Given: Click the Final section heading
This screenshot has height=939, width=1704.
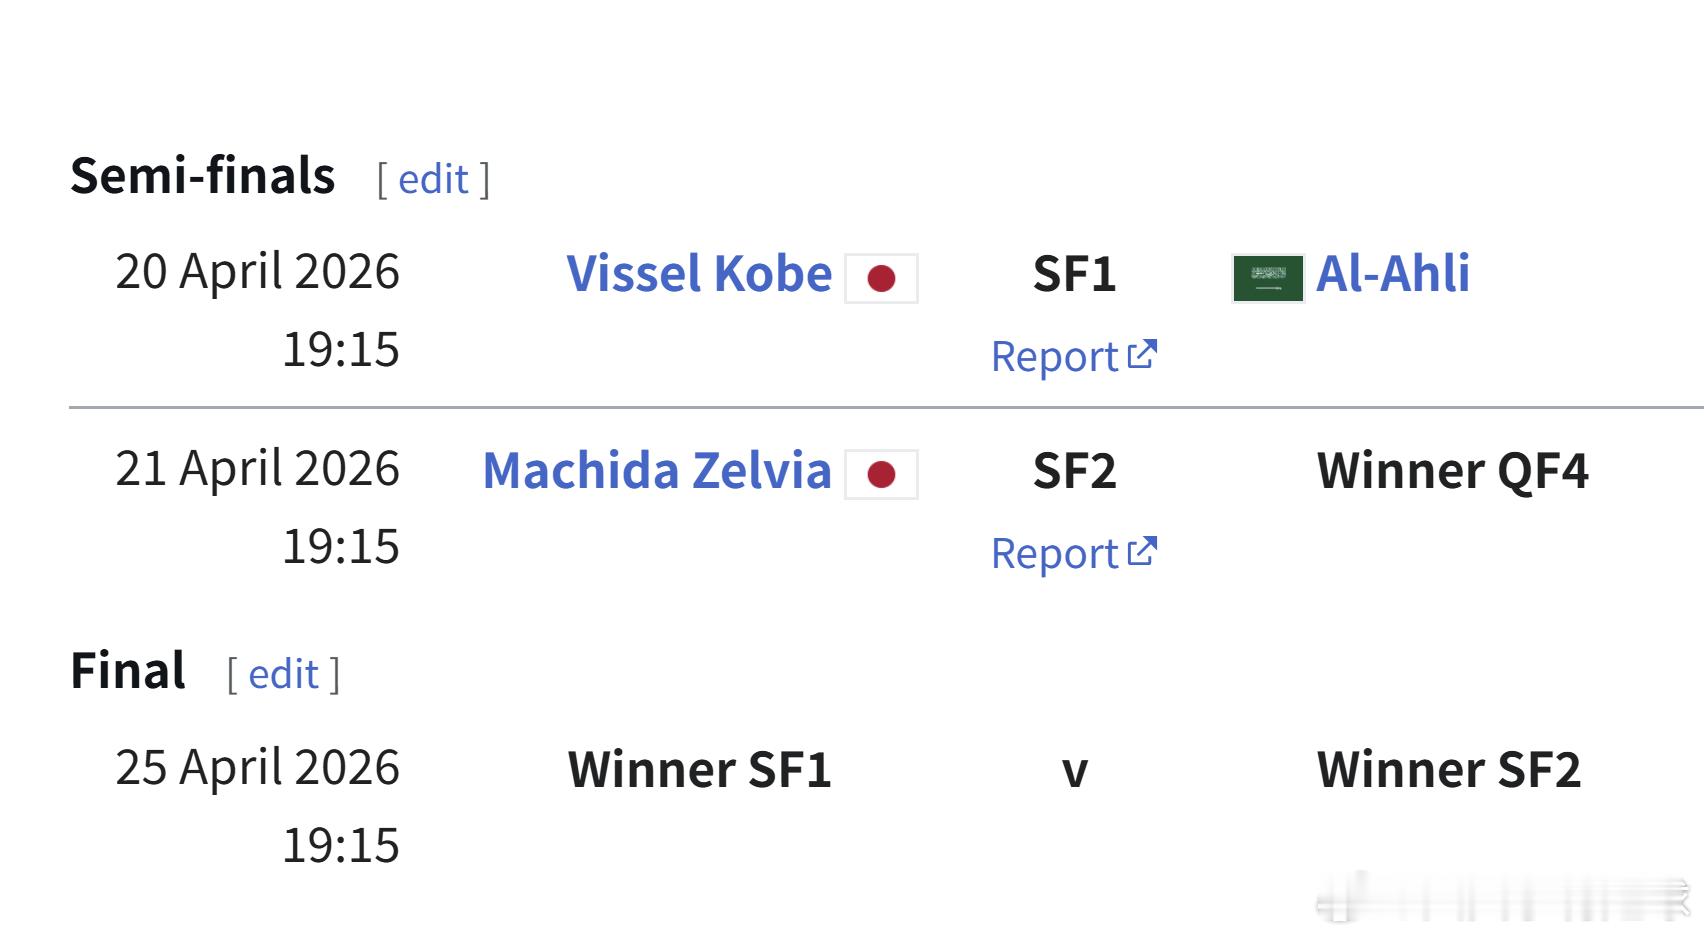Looking at the screenshot, I should (x=127, y=671).
